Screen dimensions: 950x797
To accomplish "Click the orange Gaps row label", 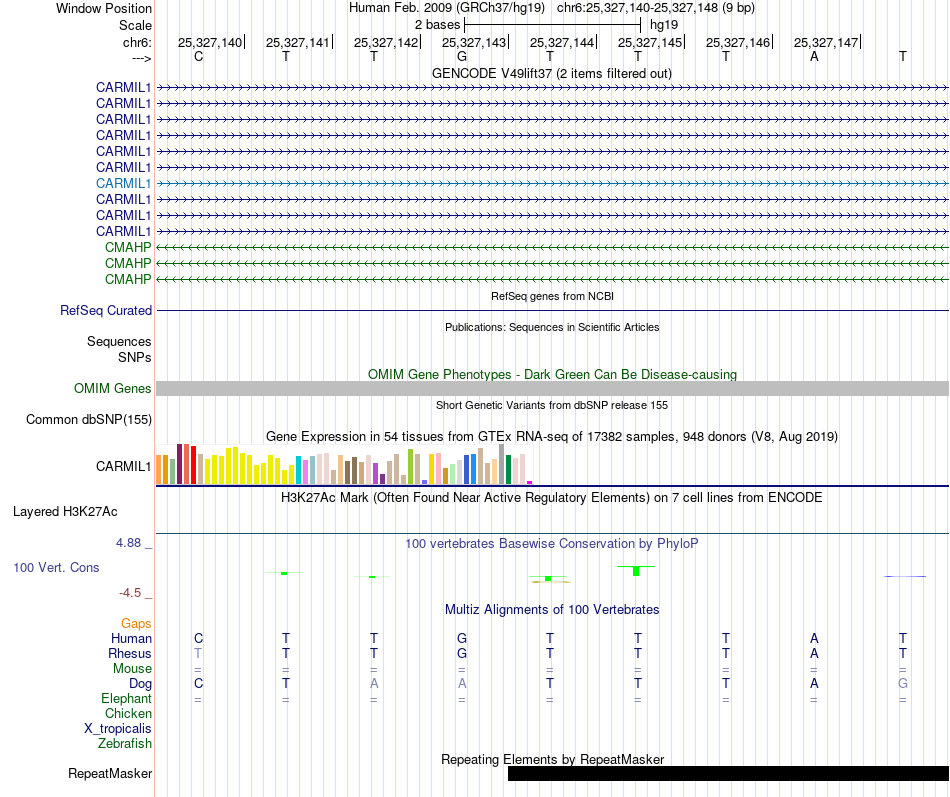I will [136, 624].
